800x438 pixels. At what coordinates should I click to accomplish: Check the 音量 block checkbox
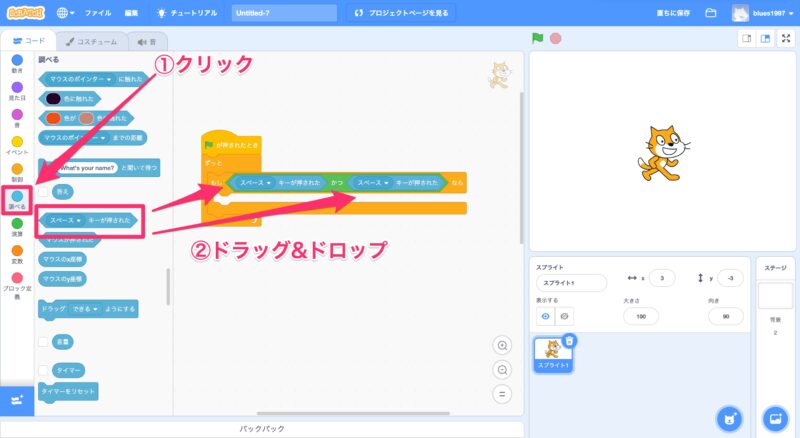[44, 342]
